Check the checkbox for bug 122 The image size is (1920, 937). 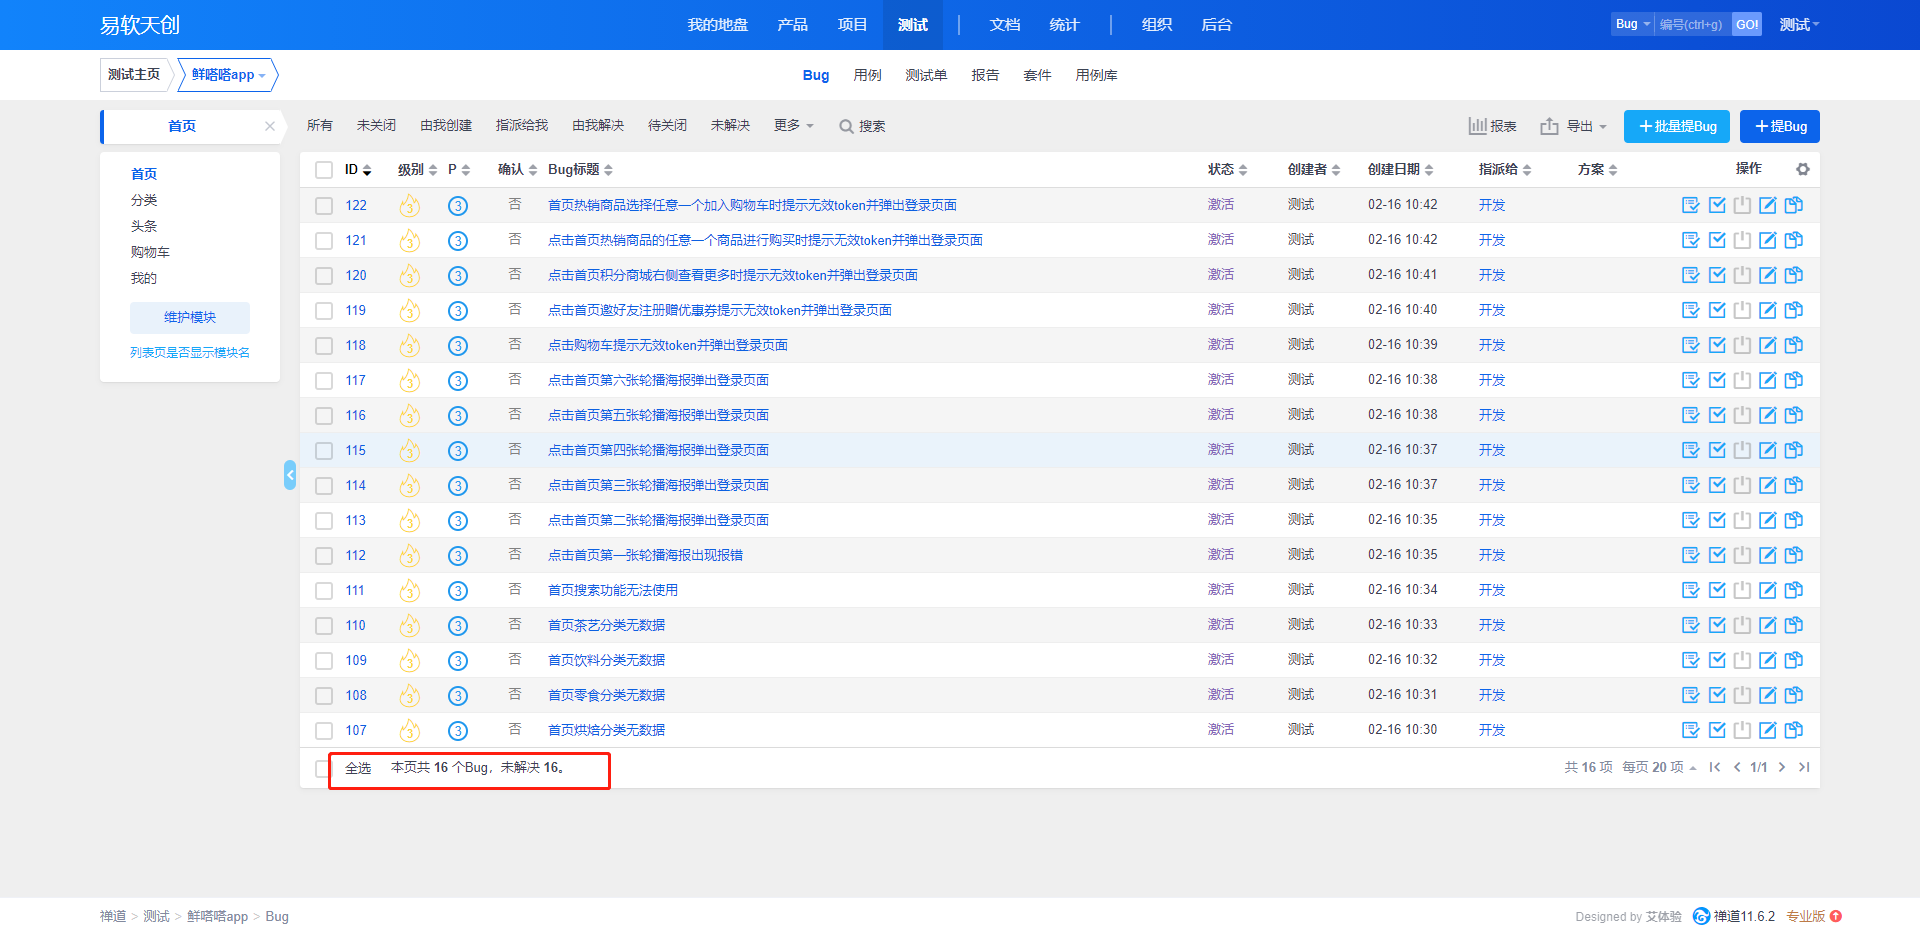(324, 206)
